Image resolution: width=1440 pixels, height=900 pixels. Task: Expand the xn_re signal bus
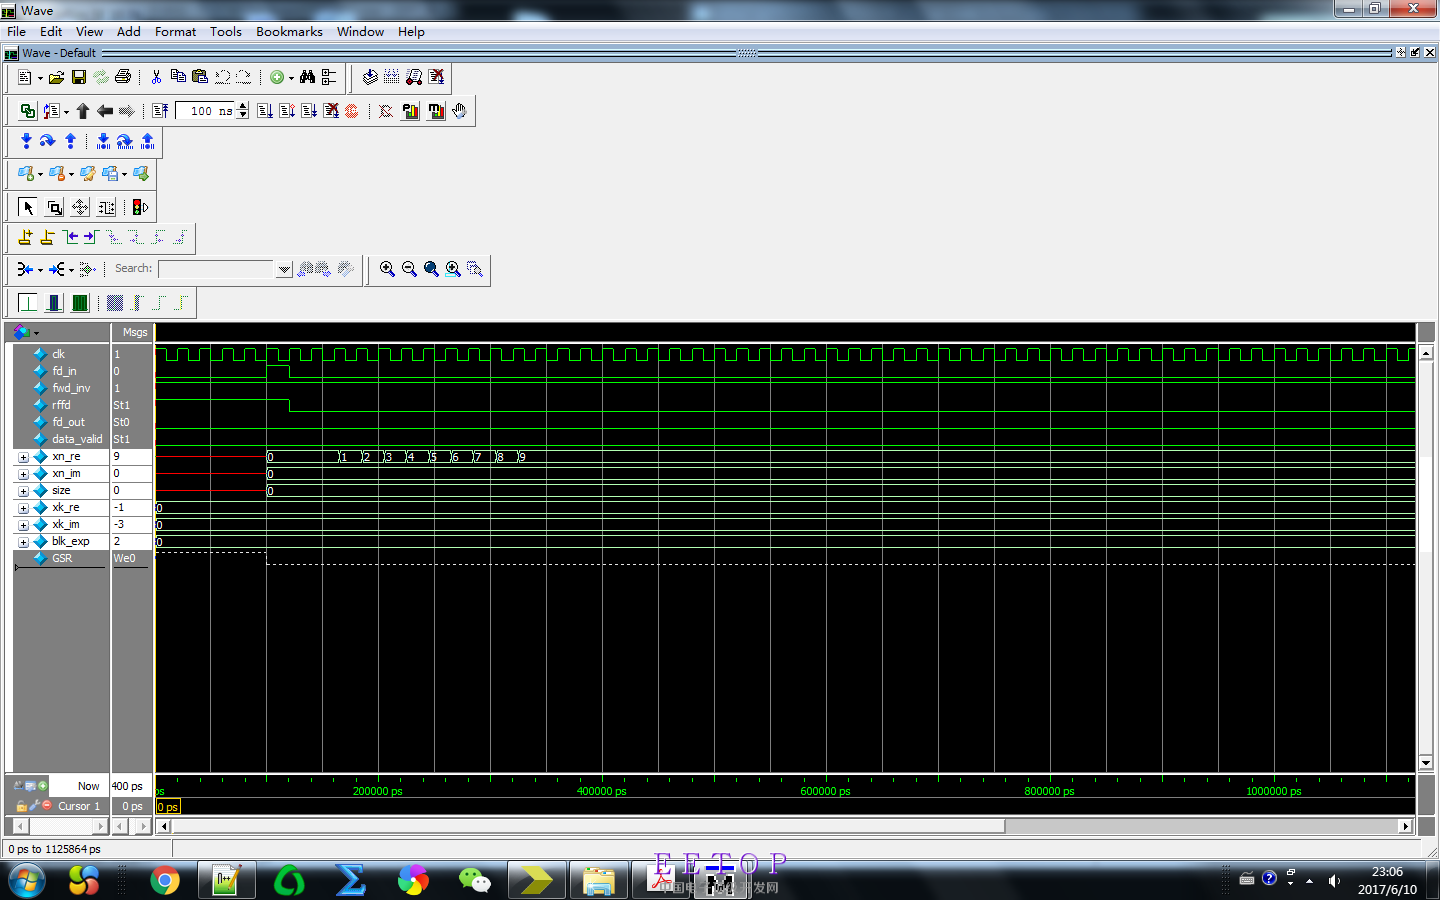point(23,457)
